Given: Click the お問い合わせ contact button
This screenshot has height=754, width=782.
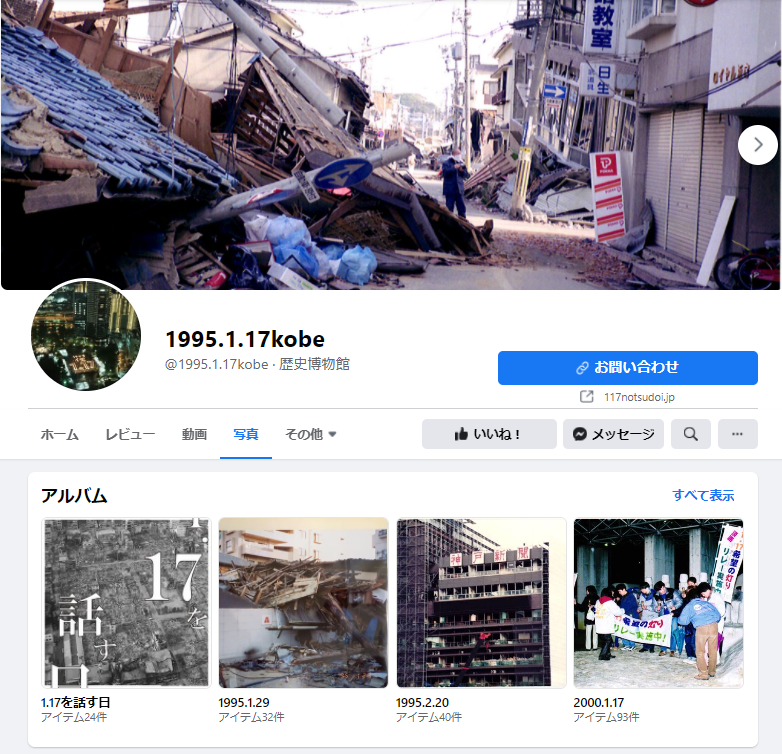Looking at the screenshot, I should click(628, 368).
